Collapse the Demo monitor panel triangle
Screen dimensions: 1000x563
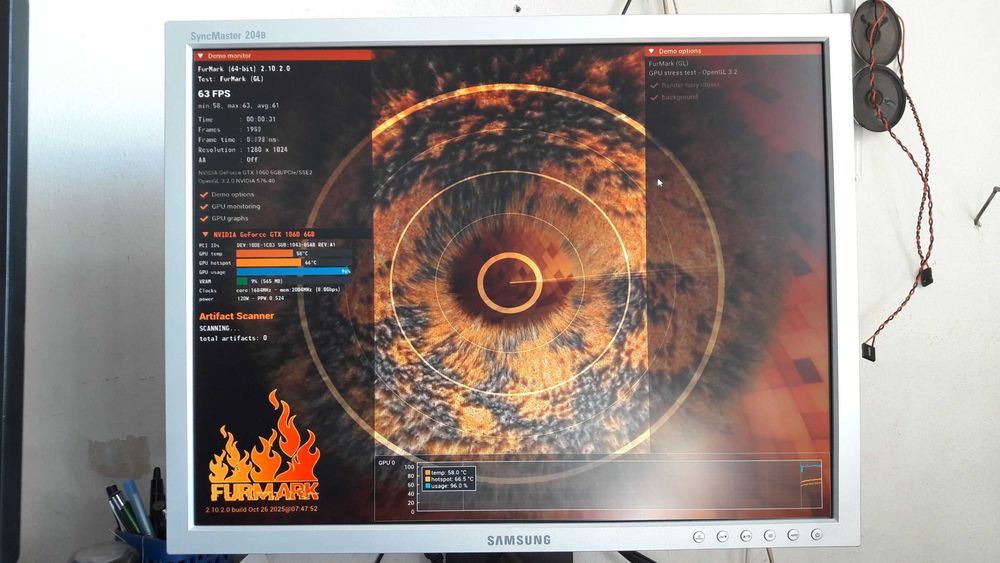[200, 55]
